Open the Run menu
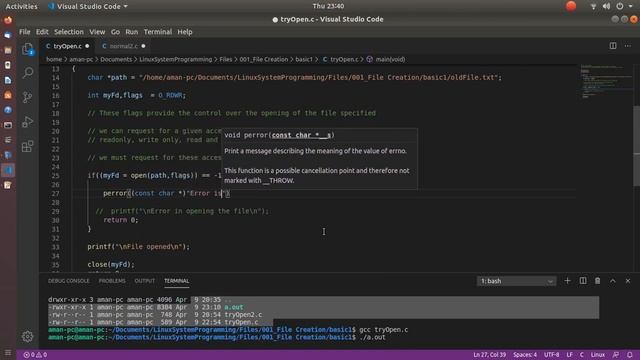640x360 pixels. 131,32
